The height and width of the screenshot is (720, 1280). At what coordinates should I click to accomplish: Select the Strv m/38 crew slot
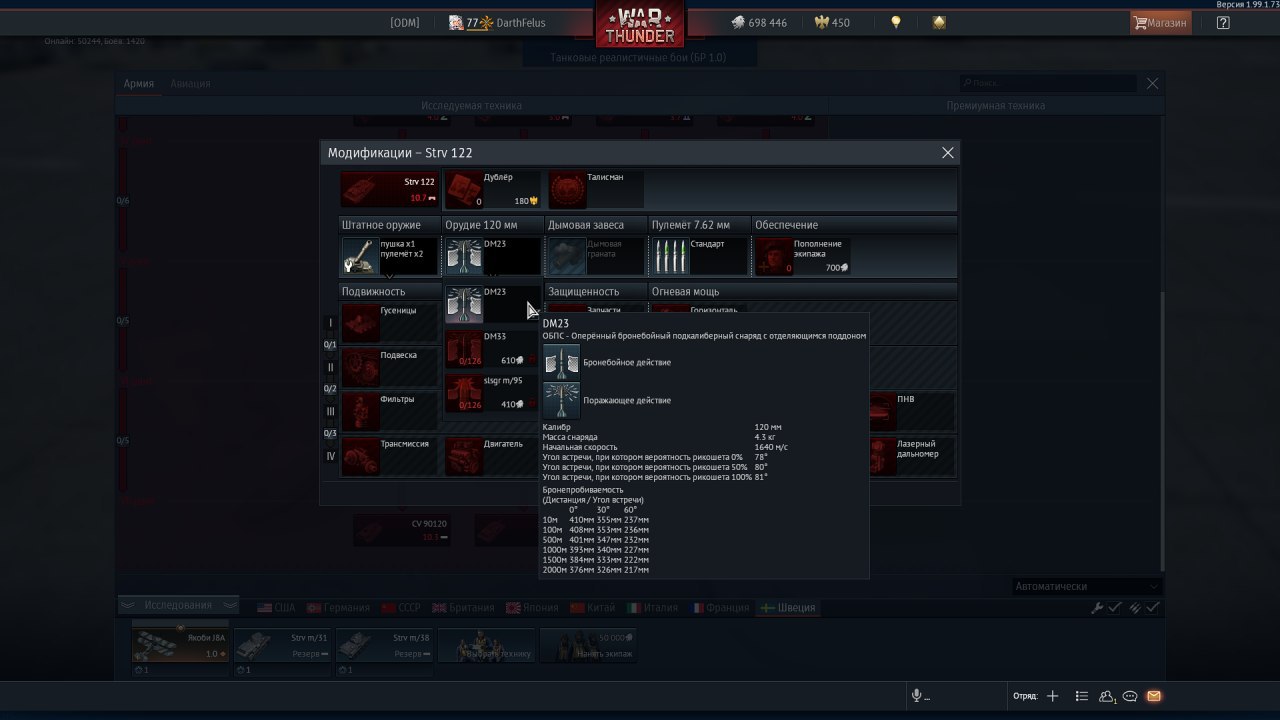[385, 646]
